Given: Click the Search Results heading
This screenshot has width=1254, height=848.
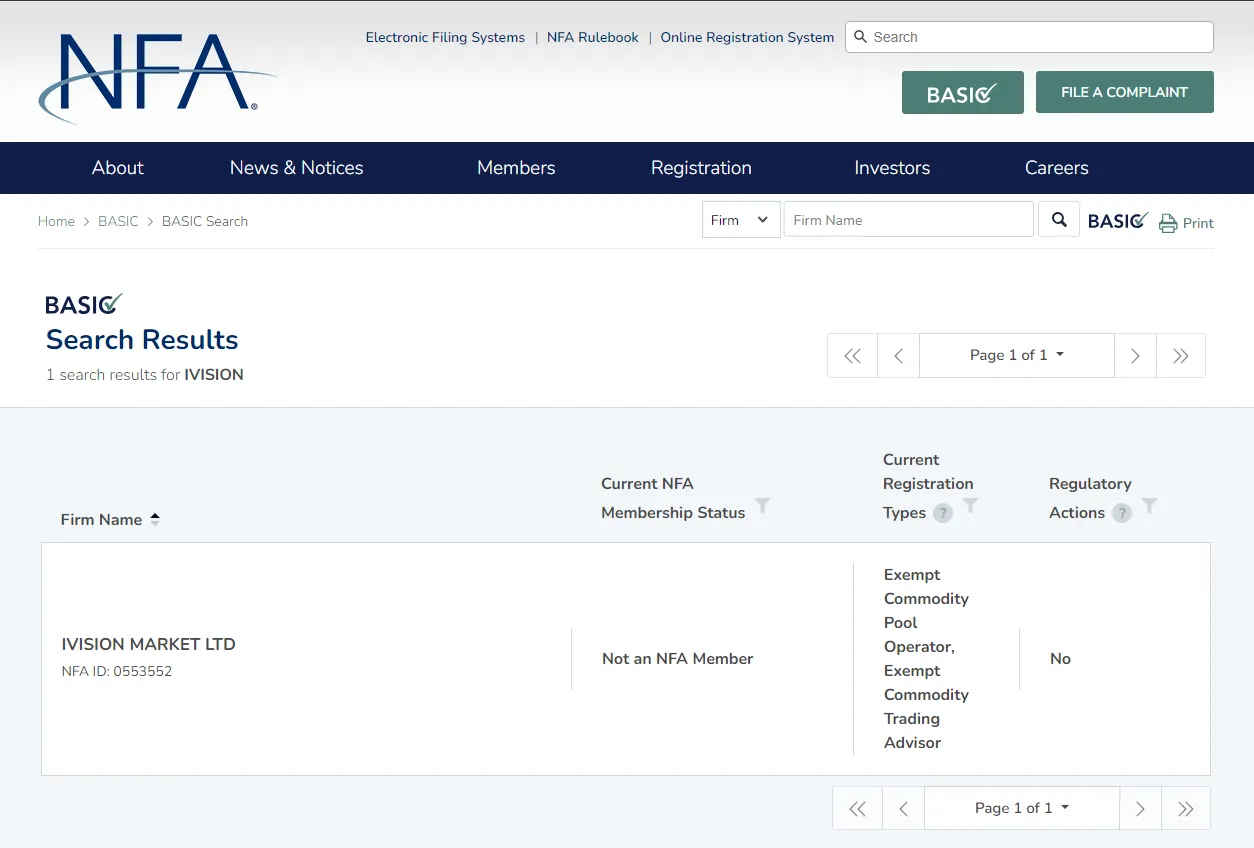Looking at the screenshot, I should [x=142, y=340].
